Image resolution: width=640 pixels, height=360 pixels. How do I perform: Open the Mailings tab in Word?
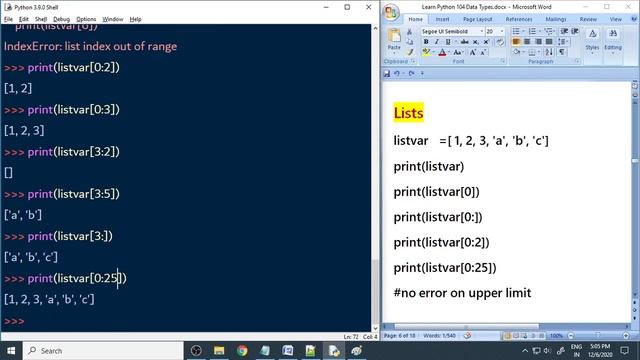point(556,19)
